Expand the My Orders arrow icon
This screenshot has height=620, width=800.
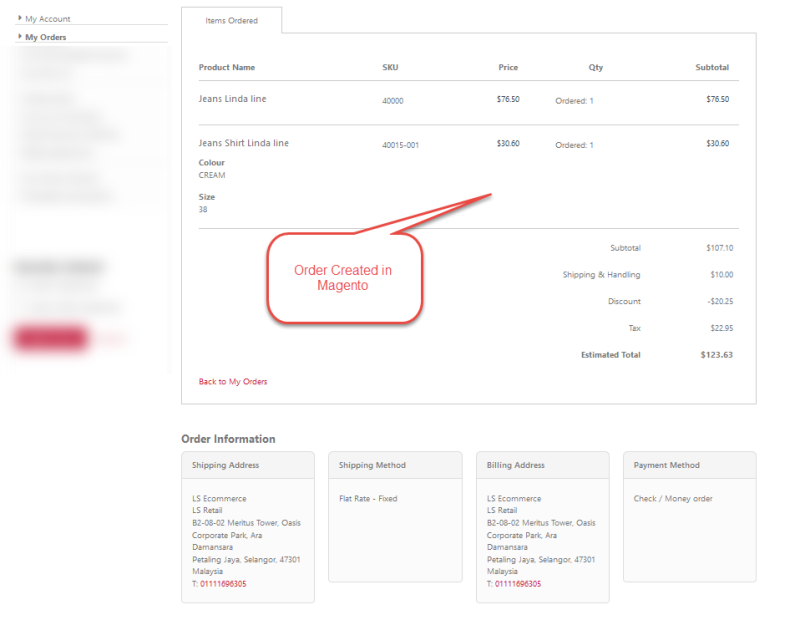(x=20, y=36)
